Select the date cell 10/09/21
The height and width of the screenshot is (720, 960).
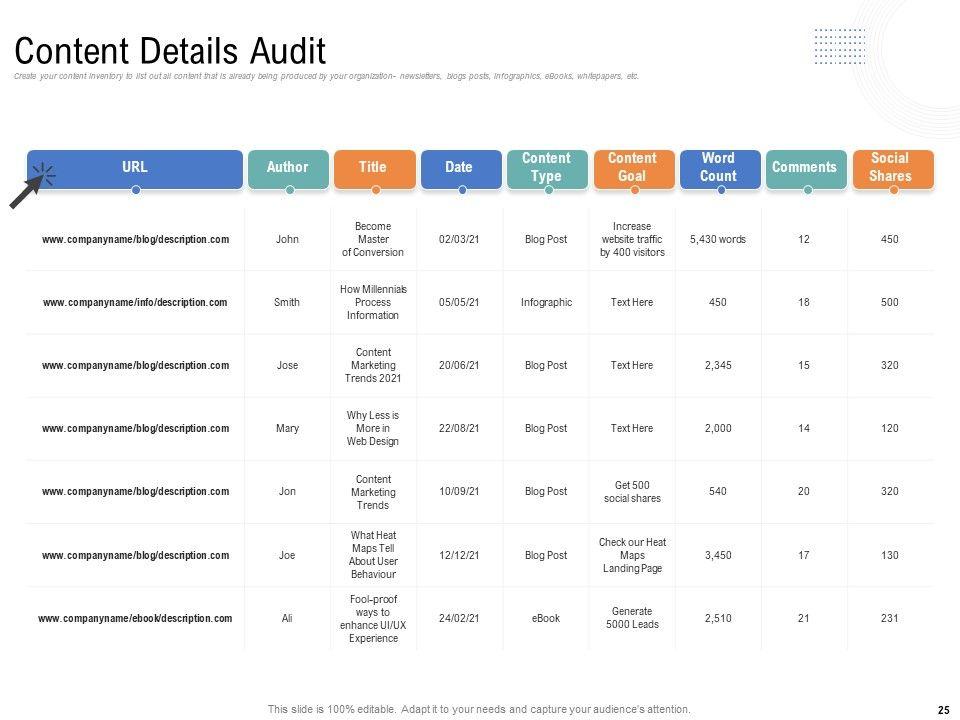tap(459, 492)
